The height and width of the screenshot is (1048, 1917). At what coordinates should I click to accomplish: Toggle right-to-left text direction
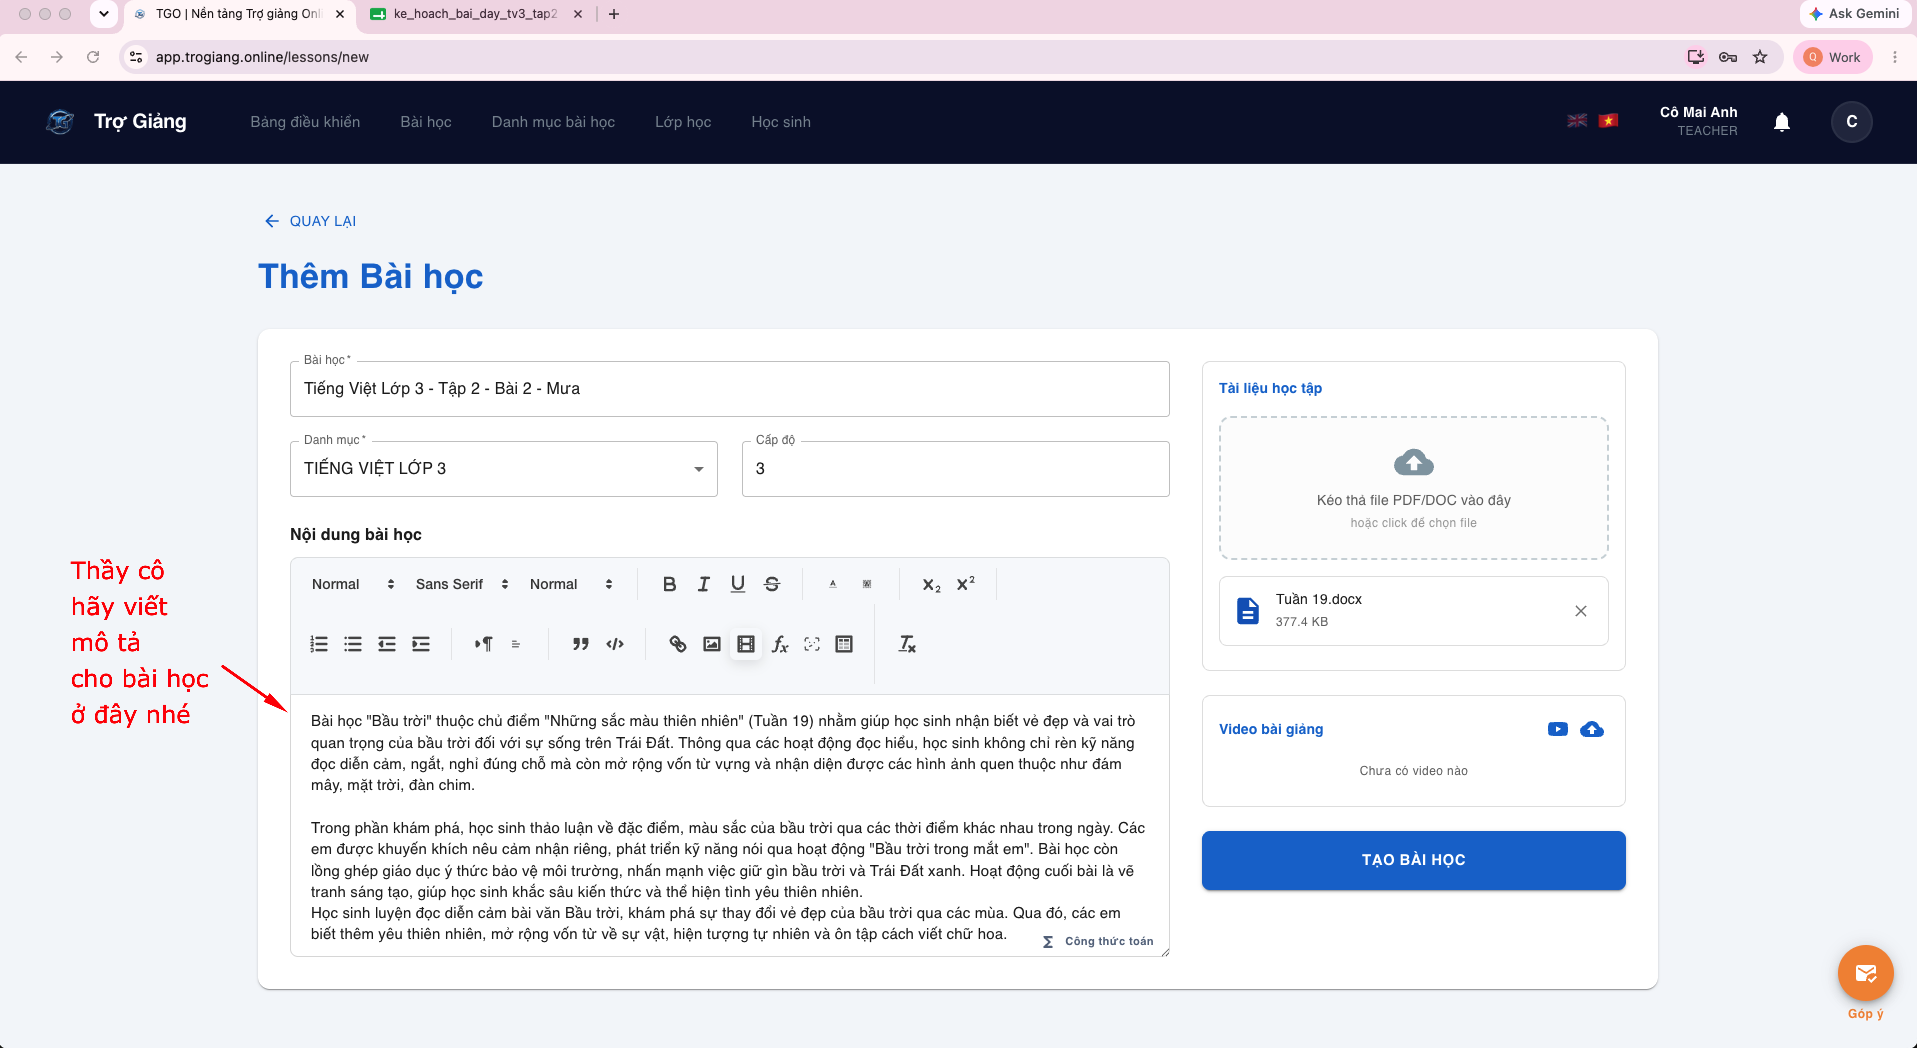click(483, 644)
